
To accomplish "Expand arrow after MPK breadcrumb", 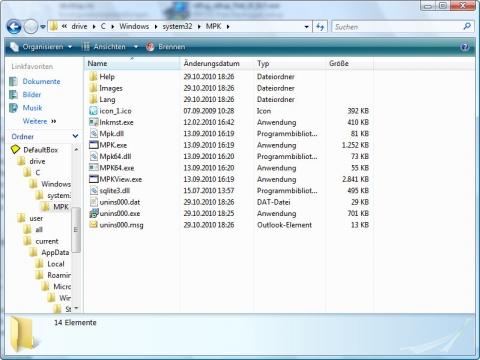I will click(x=228, y=27).
